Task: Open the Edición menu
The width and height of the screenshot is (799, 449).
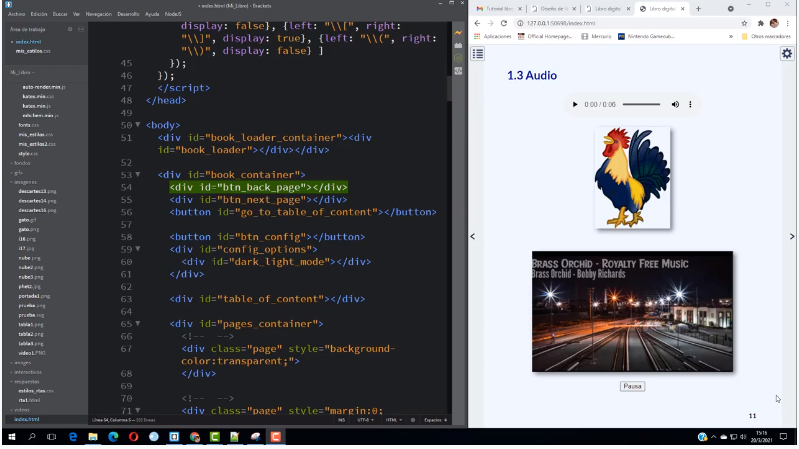Action: tap(39, 14)
